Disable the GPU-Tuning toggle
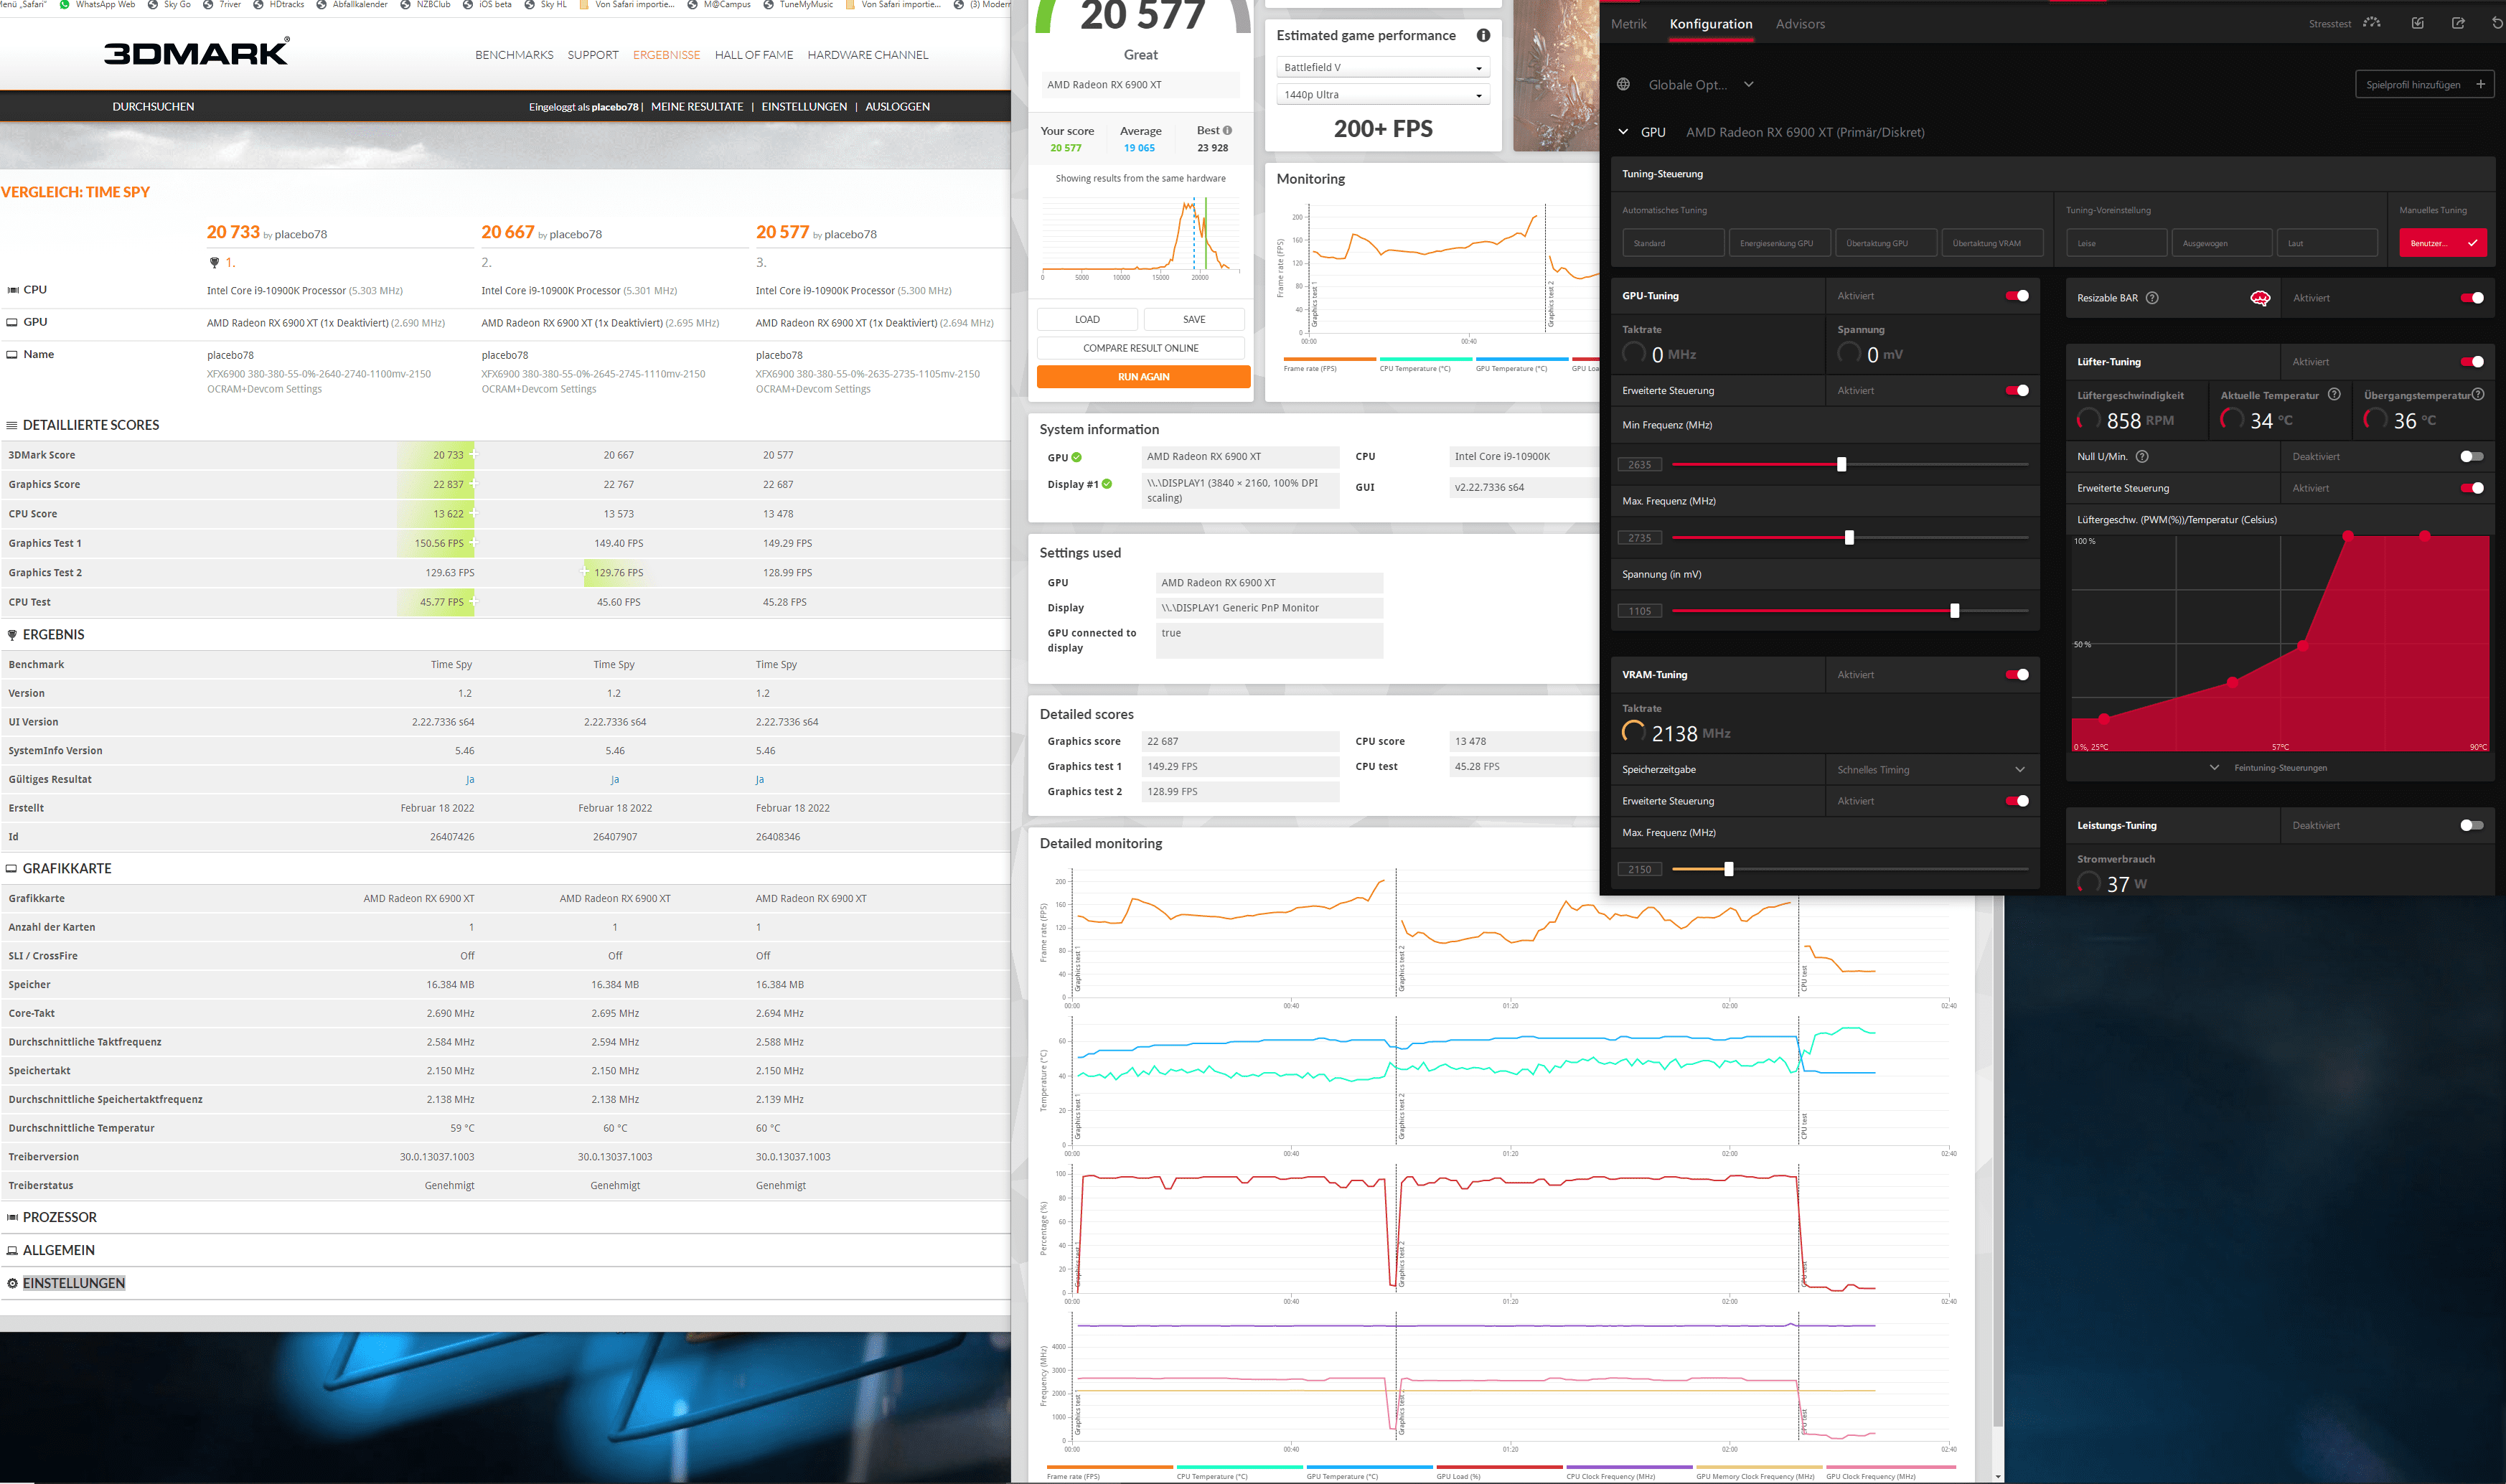Screen dimensions: 2506x1484 pyautogui.click(x=2017, y=296)
